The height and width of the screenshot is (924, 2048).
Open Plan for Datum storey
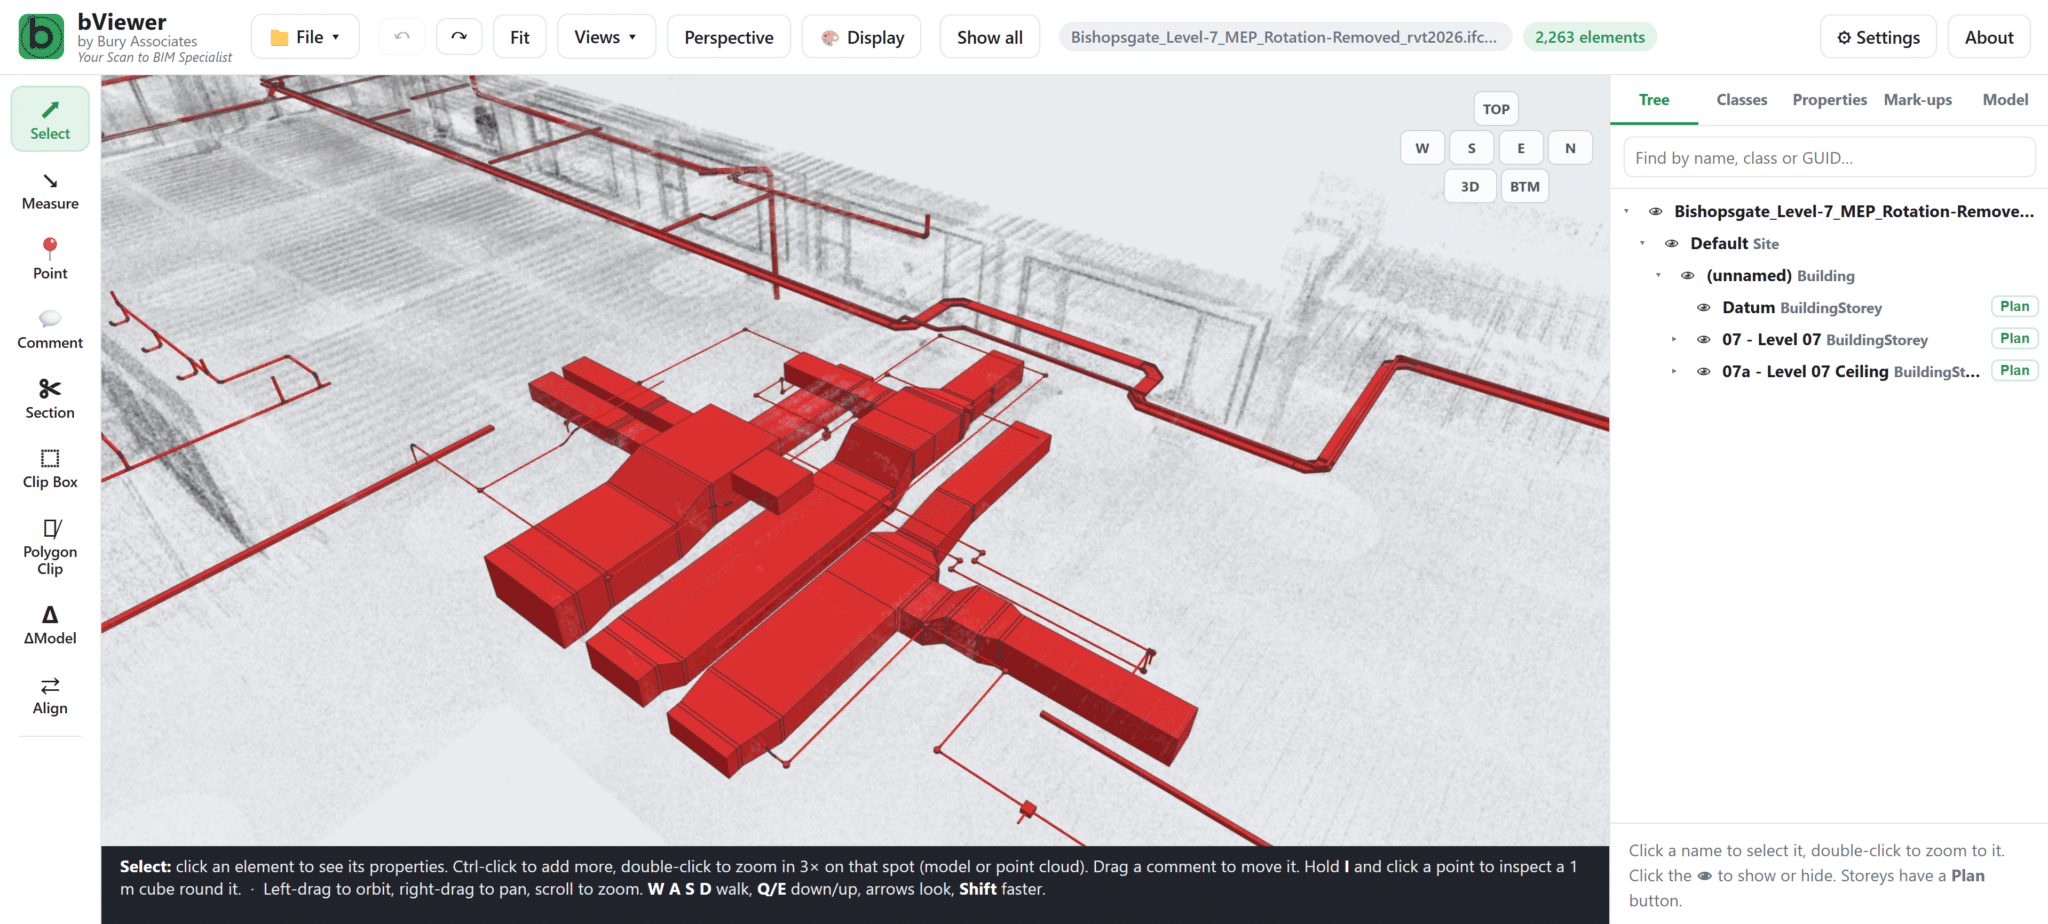point(2014,307)
